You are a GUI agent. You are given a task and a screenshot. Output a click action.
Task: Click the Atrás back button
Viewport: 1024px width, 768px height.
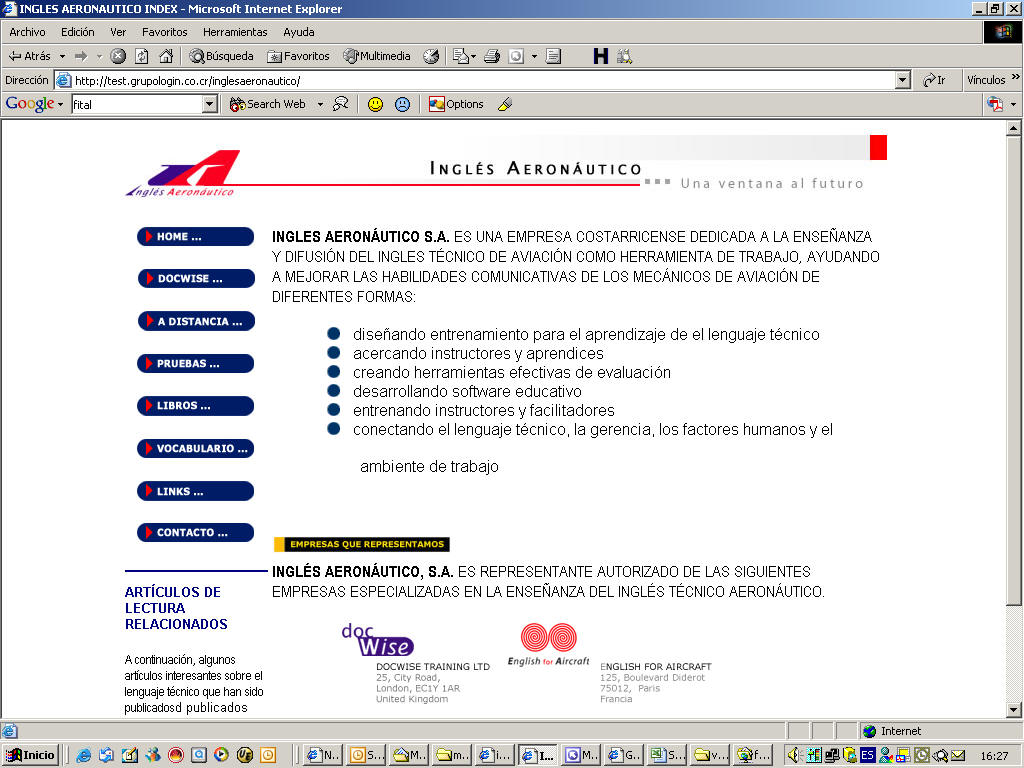click(x=29, y=56)
